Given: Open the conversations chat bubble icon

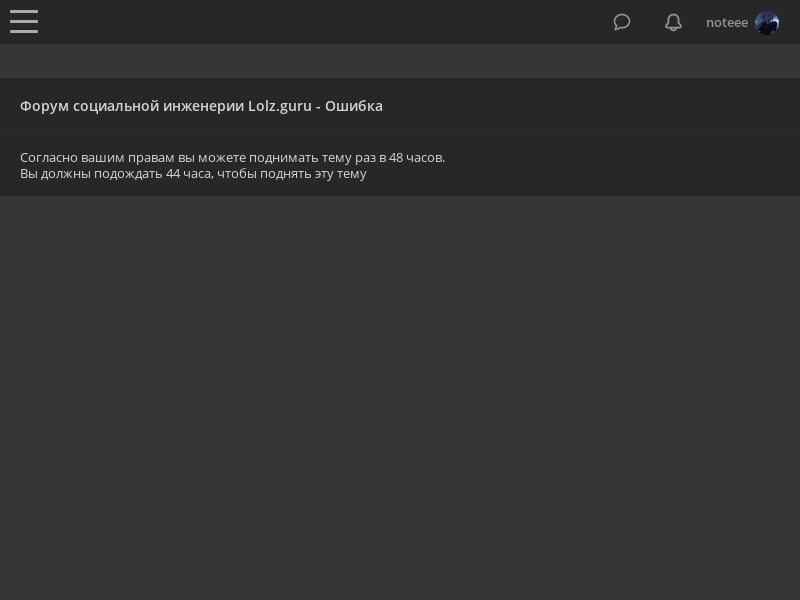Looking at the screenshot, I should click(x=621, y=22).
